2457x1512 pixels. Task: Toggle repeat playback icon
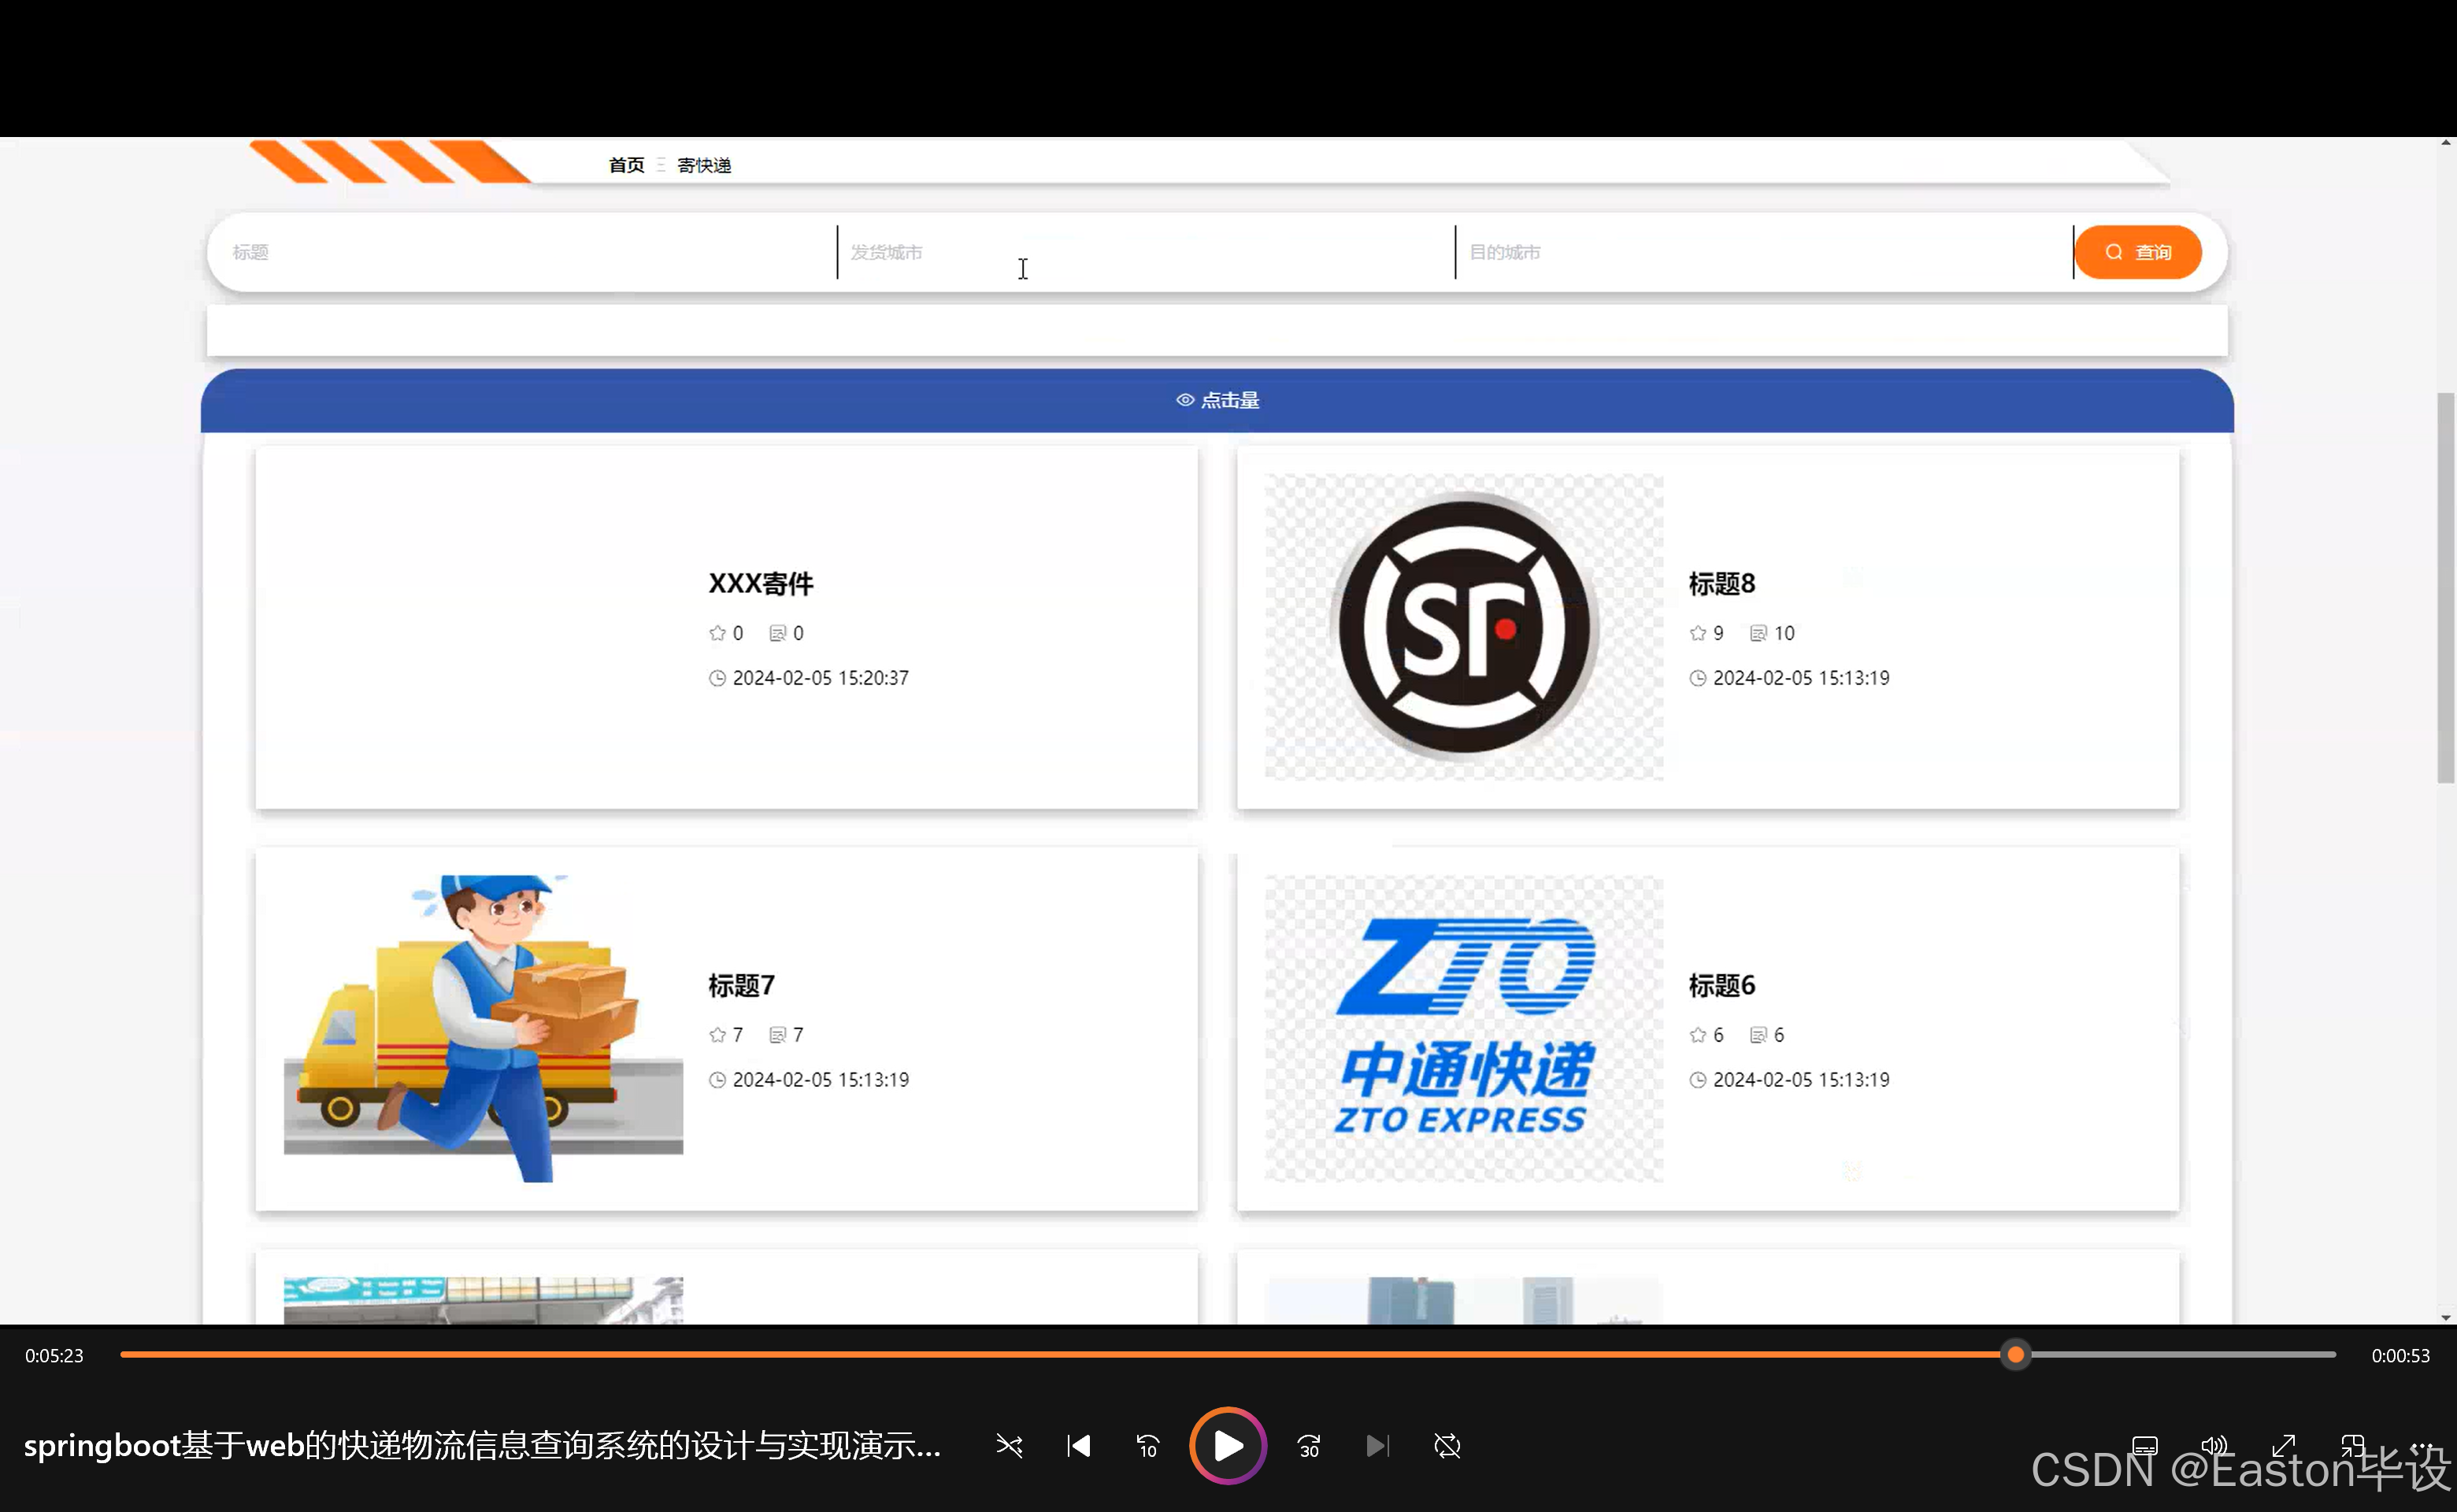pyautogui.click(x=1447, y=1446)
